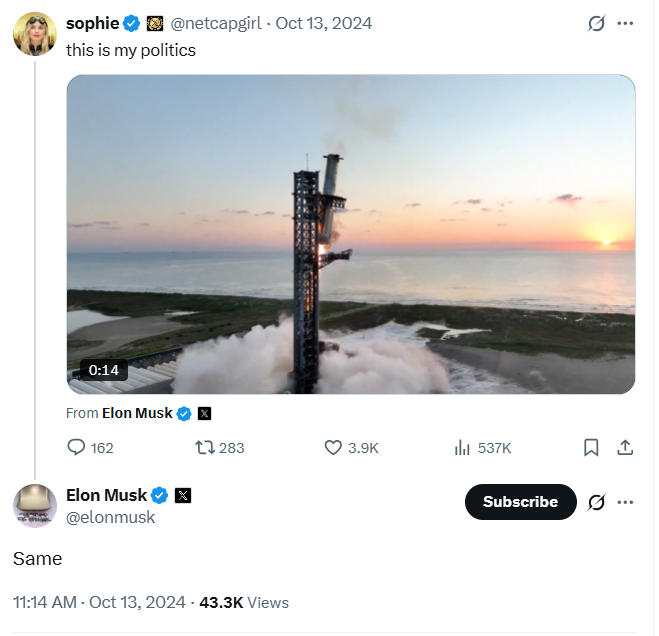Click the X affiliate badge beside Elon Musk's name
659x636 pixels.
pos(183,495)
